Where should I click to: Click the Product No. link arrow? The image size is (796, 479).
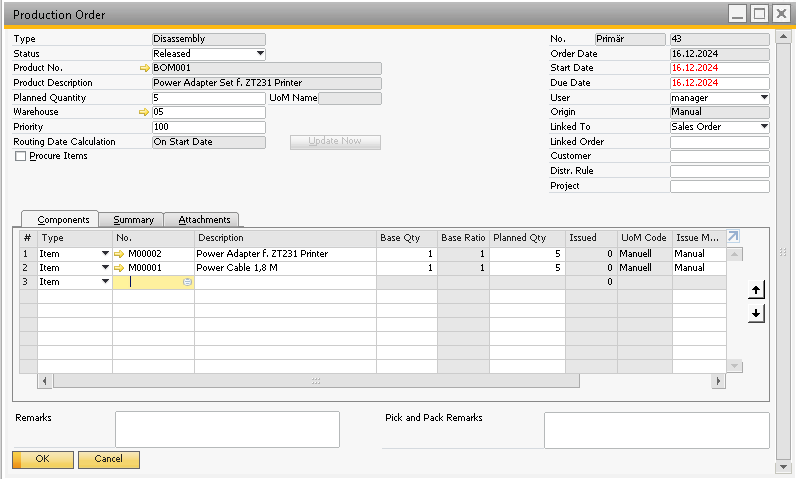(144, 68)
